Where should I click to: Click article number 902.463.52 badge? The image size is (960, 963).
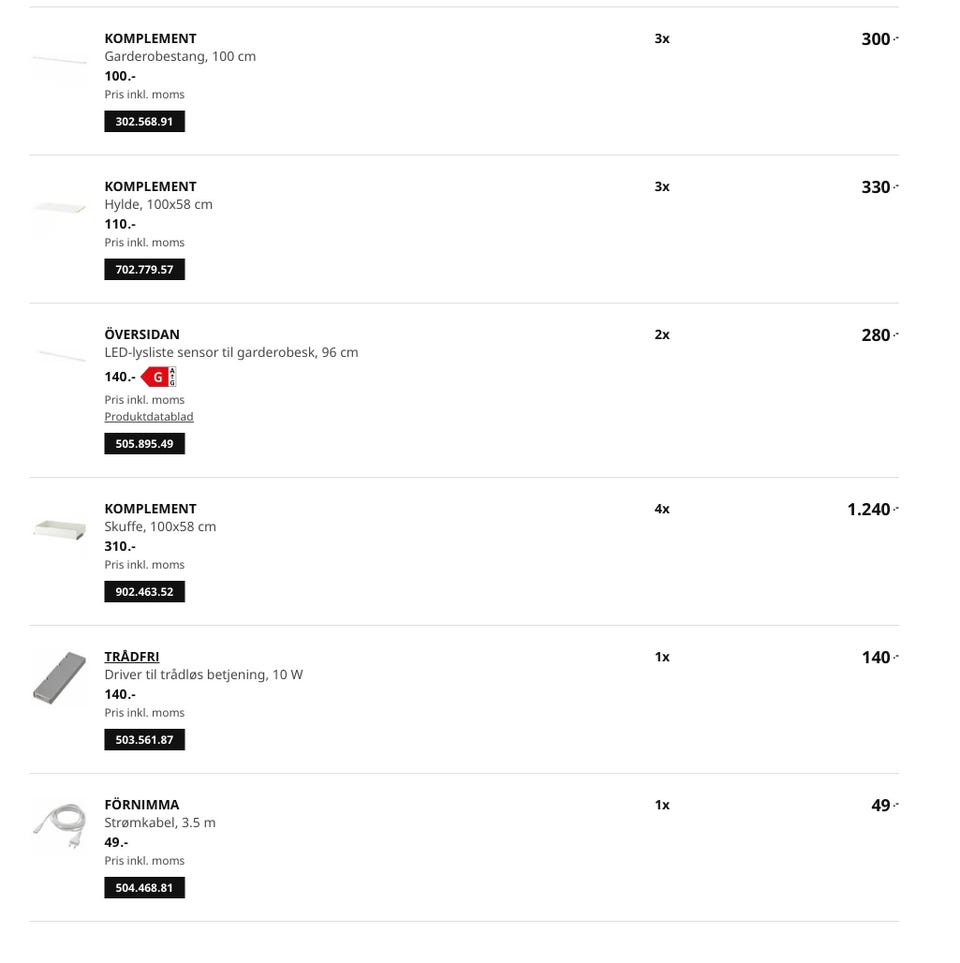click(144, 592)
